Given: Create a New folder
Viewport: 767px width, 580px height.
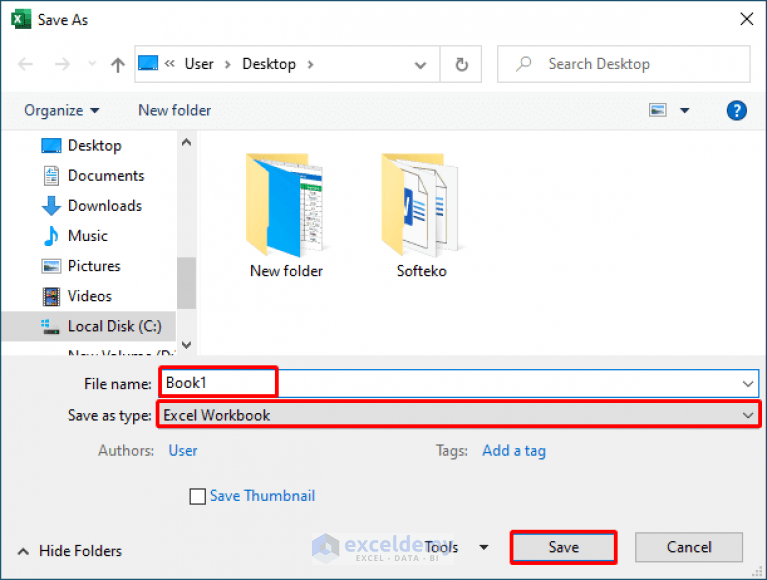Looking at the screenshot, I should pos(175,111).
